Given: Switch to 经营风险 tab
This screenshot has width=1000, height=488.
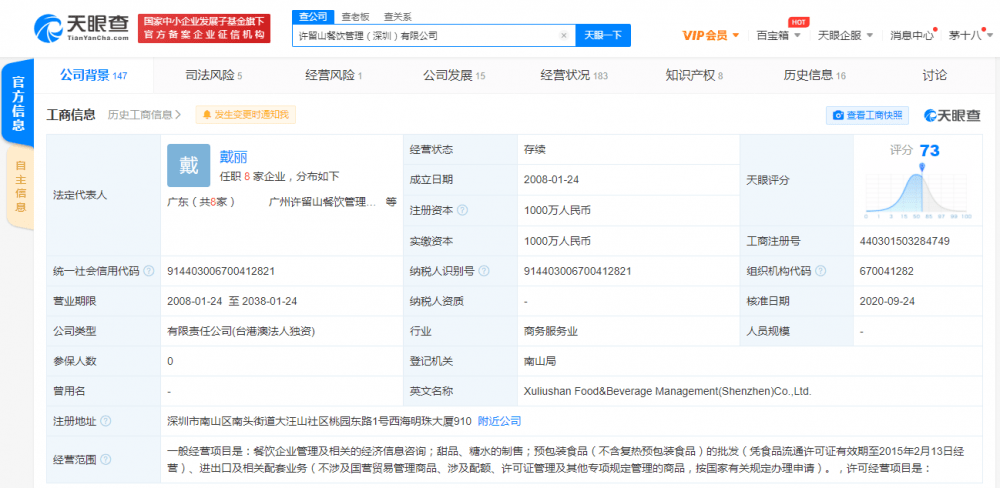Looking at the screenshot, I should point(334,76).
